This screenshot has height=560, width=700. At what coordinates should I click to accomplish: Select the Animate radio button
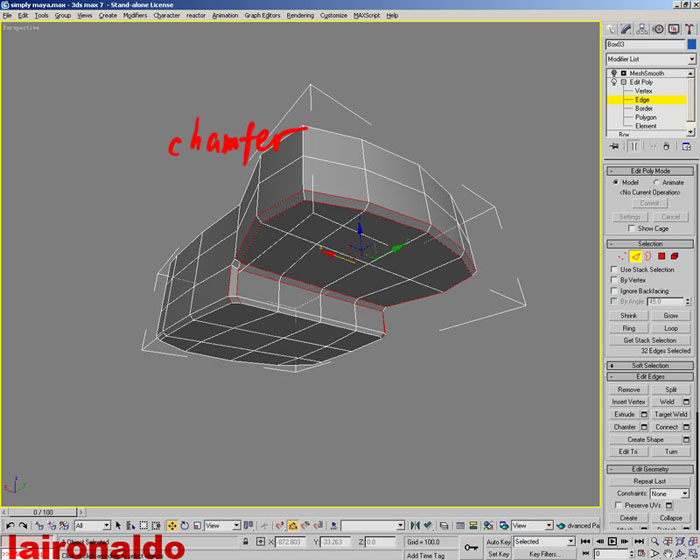tap(656, 183)
